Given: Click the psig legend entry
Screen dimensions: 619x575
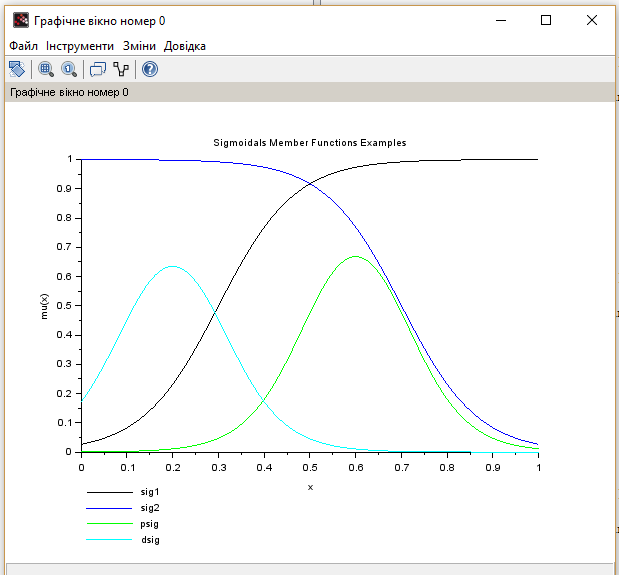Looking at the screenshot, I should (150, 523).
